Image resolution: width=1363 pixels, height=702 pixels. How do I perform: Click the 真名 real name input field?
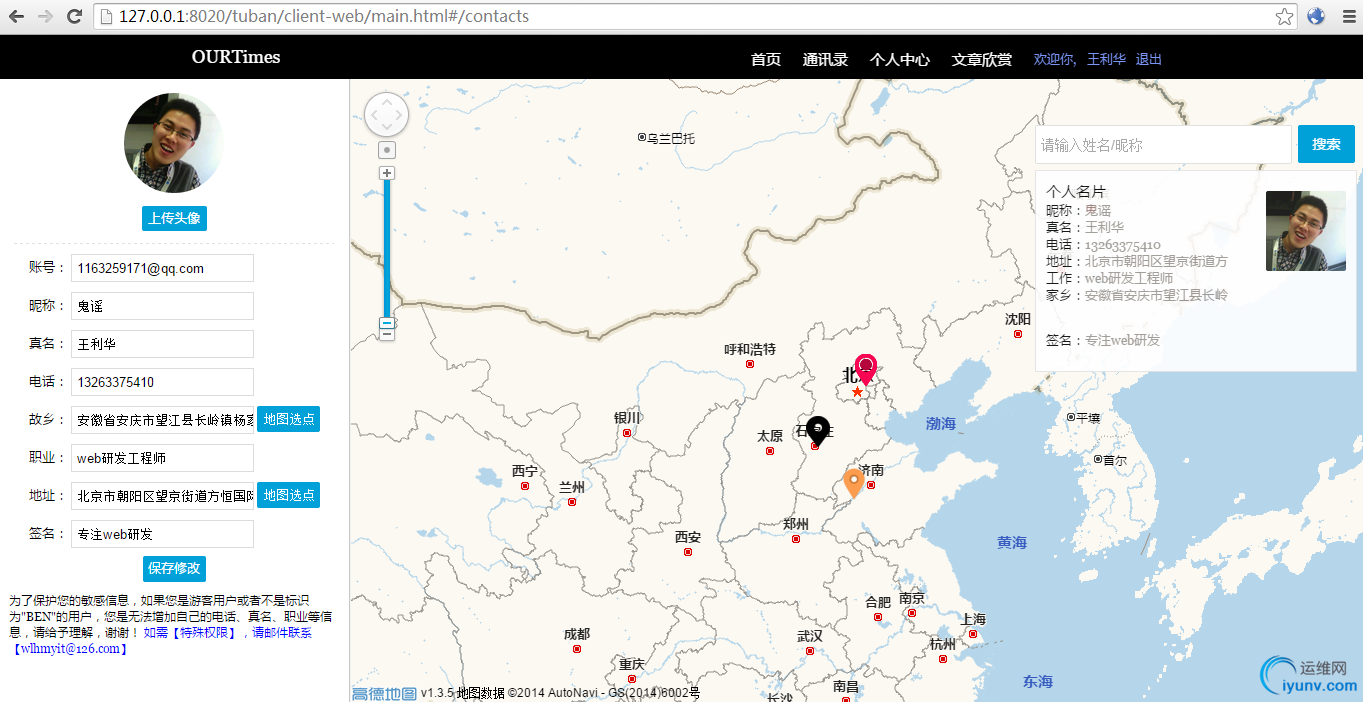pyautogui.click(x=162, y=344)
